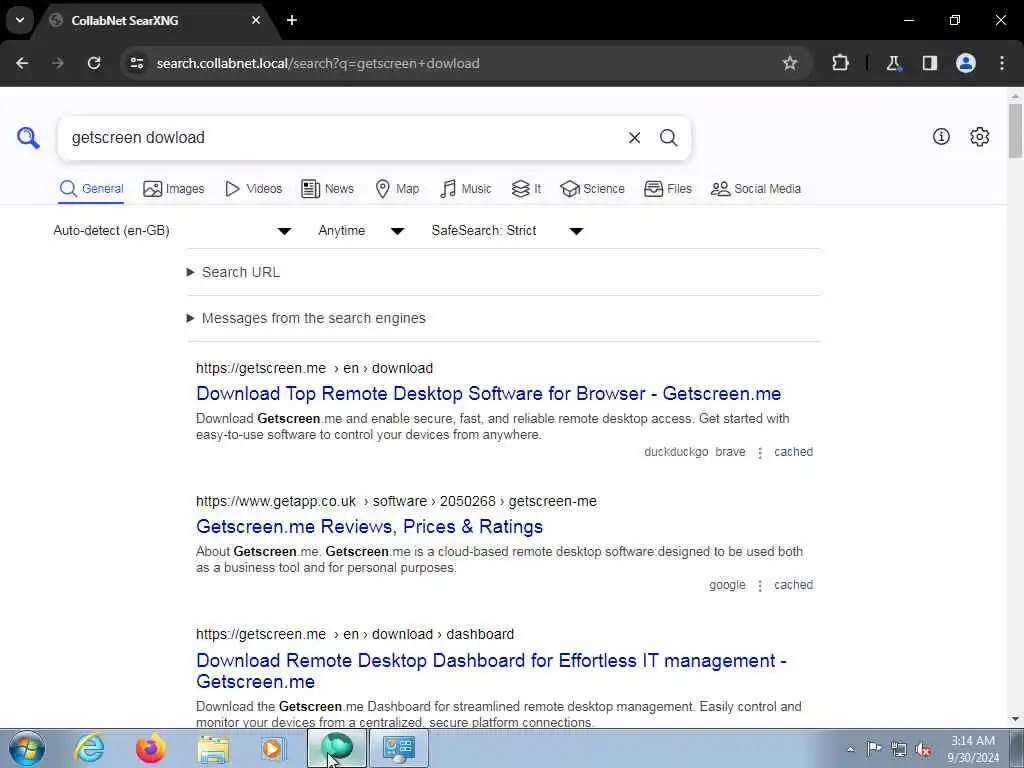The image size is (1024, 768).
Task: Open the Anytime time range dropdown
Action: tap(361, 231)
